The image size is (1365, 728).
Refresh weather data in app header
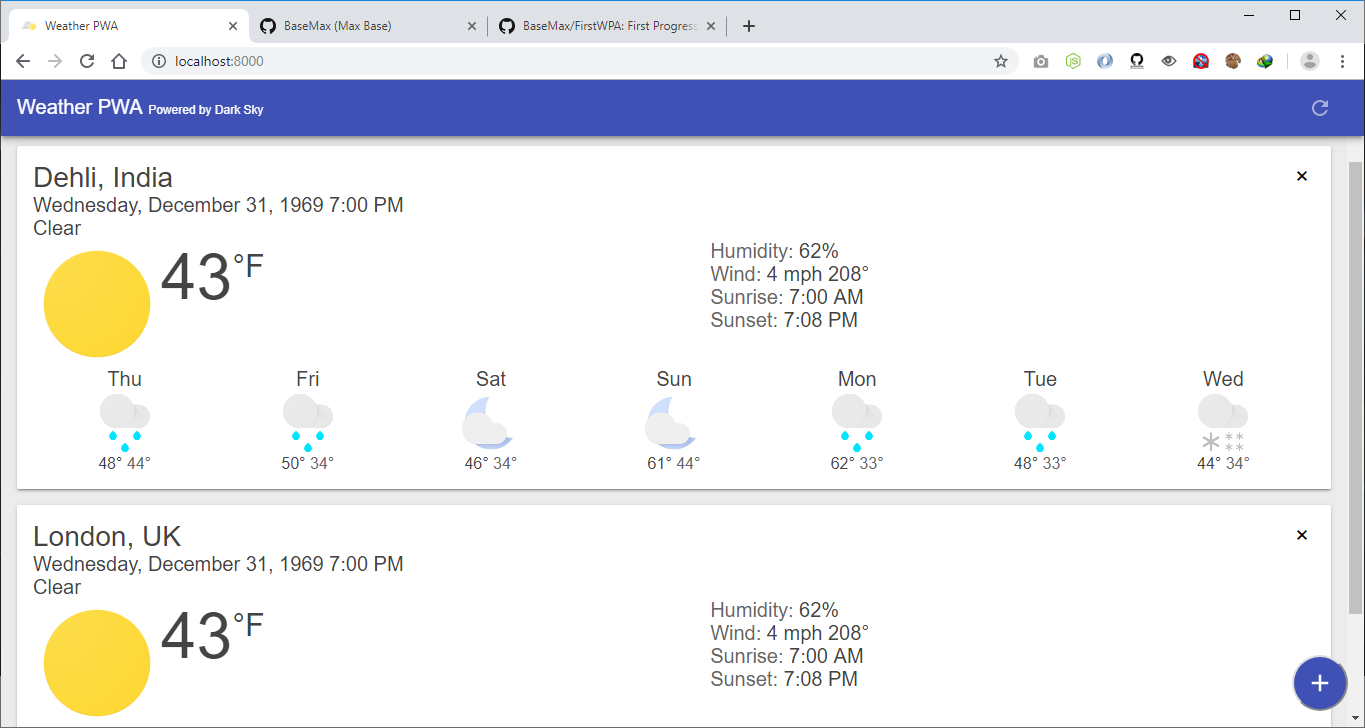[x=1320, y=108]
